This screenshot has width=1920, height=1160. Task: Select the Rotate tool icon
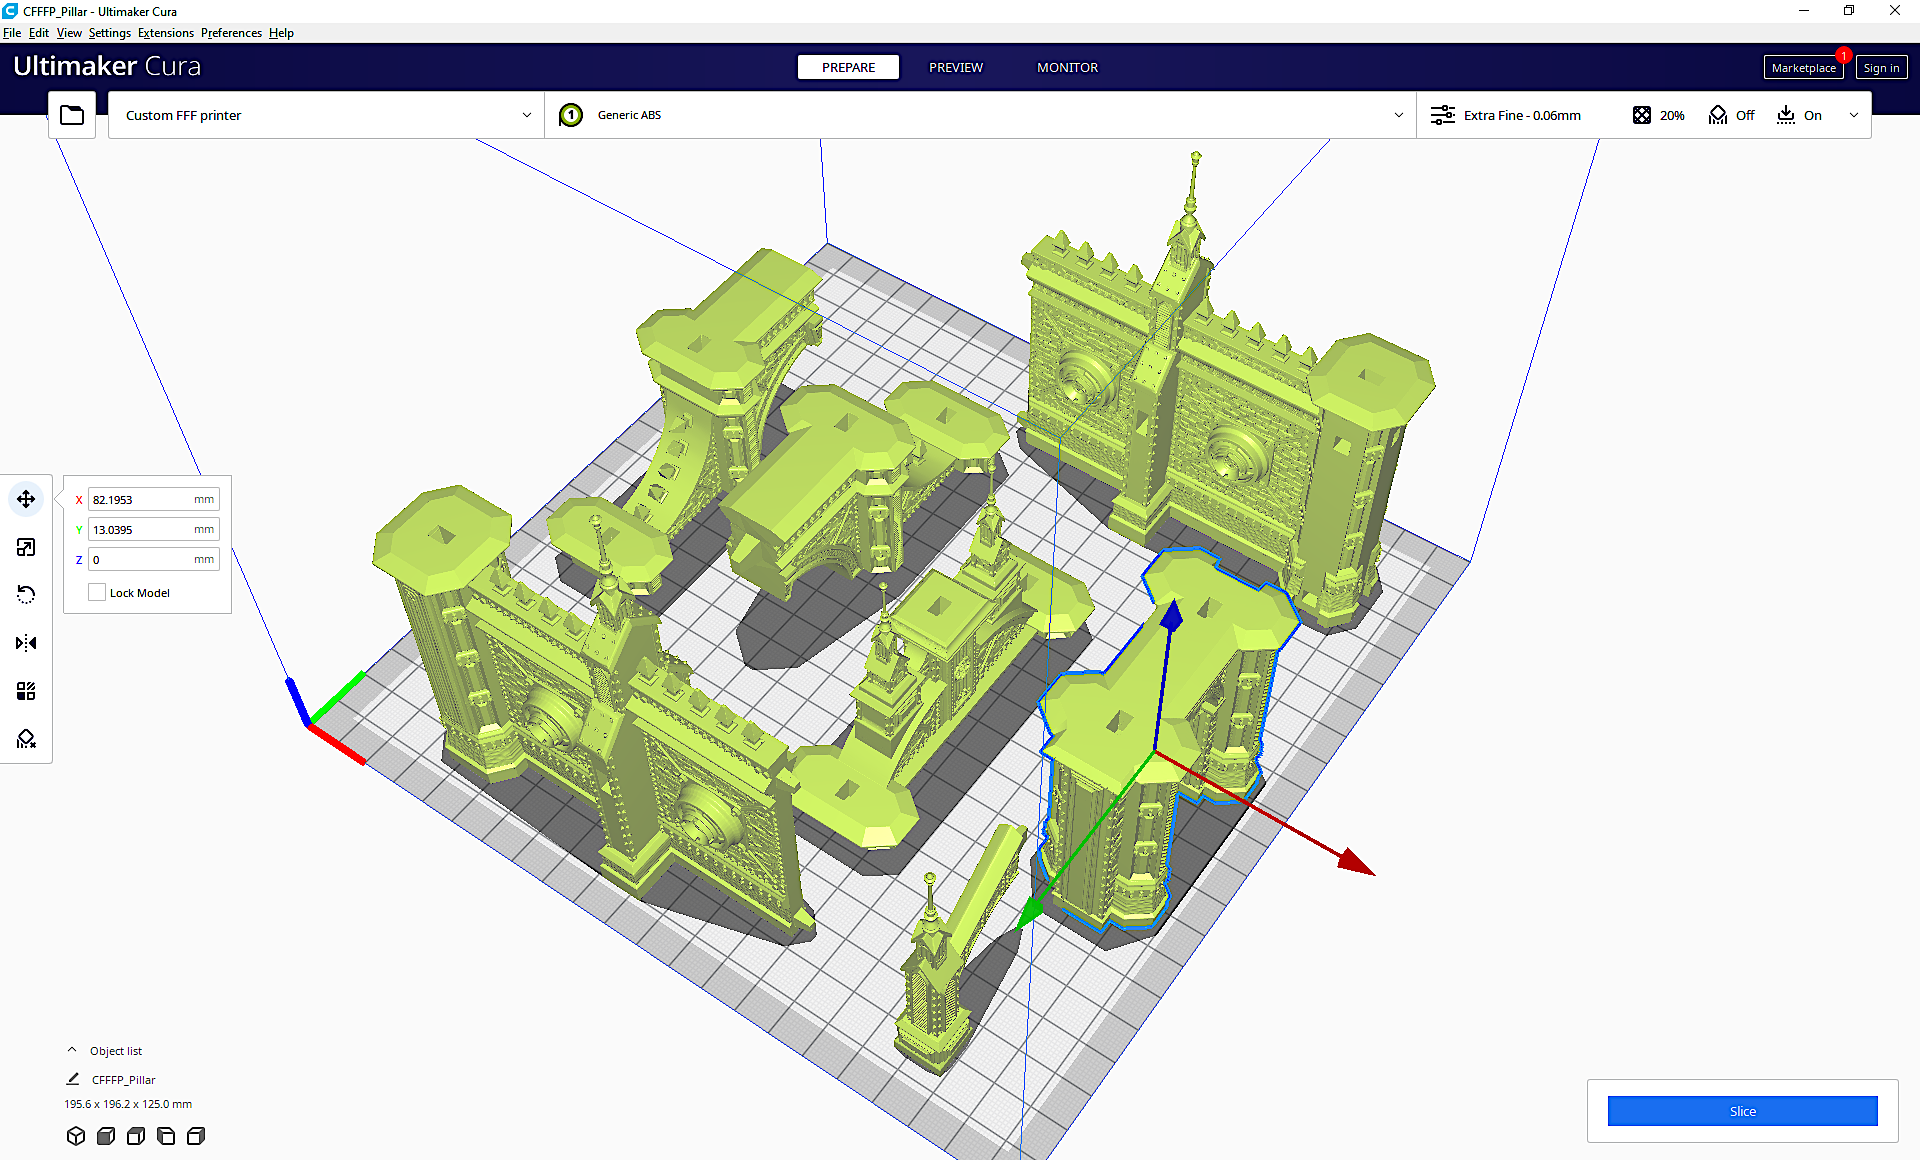[x=26, y=595]
